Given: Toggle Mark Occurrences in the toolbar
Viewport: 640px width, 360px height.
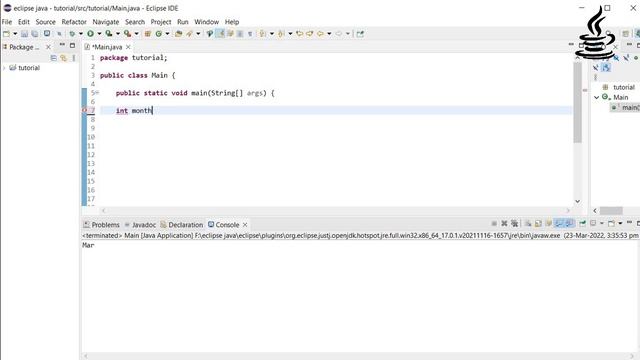Looking at the screenshot, I should (220, 34).
